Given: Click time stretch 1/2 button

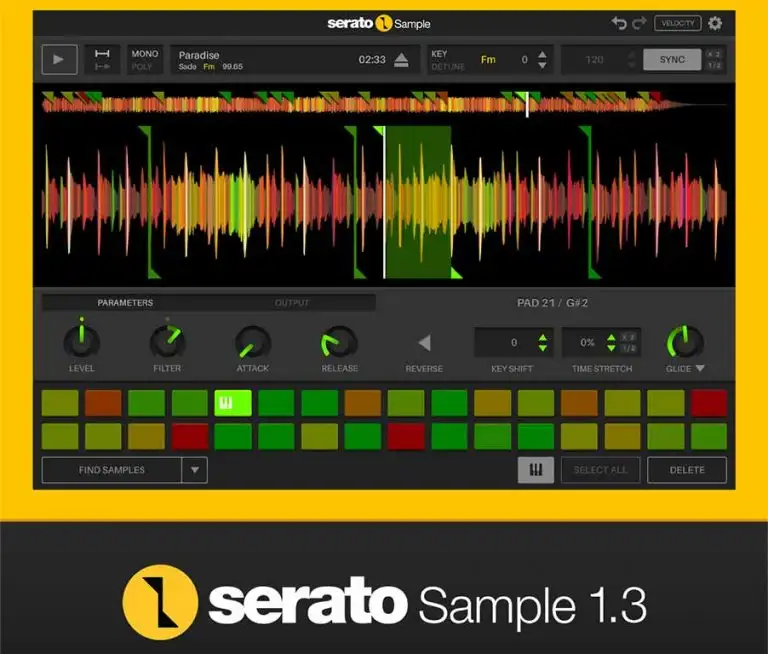Looking at the screenshot, I should tap(628, 348).
